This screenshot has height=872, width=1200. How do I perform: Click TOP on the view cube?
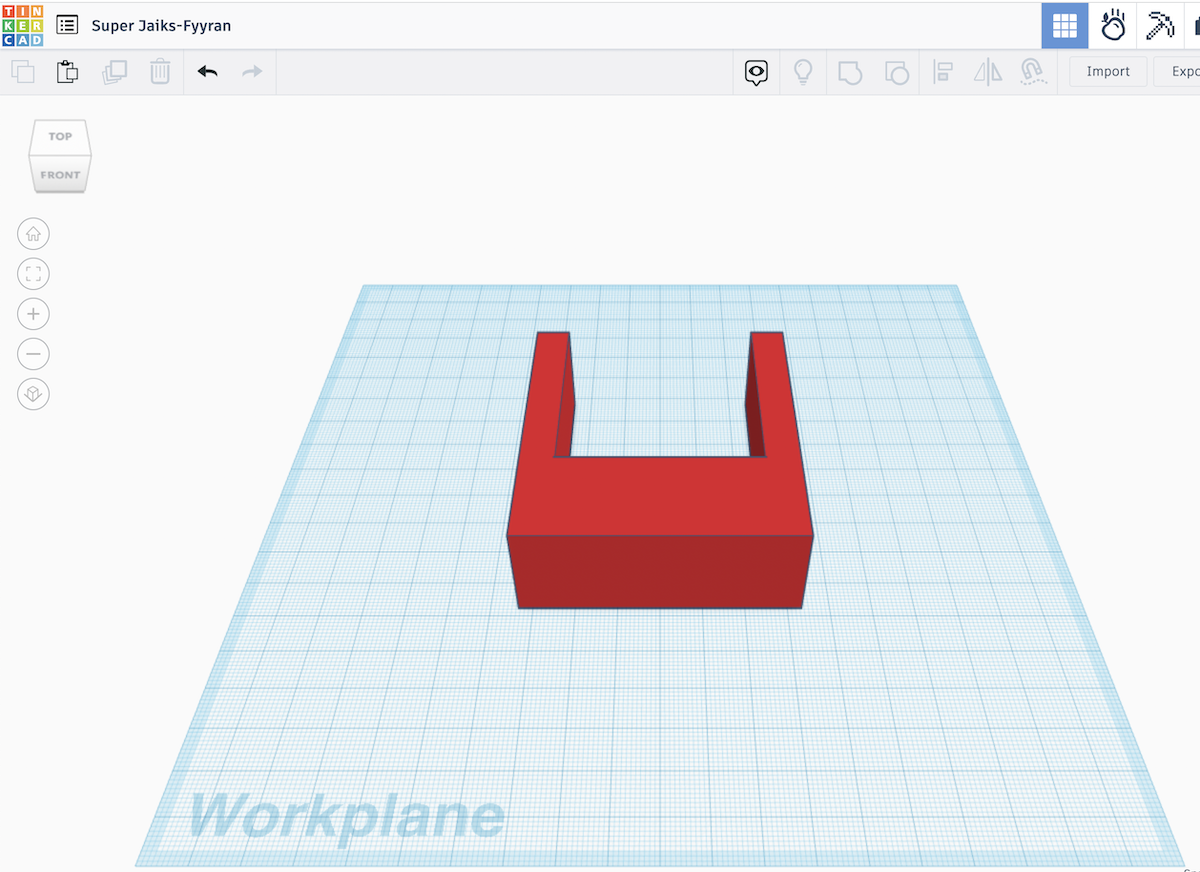[59, 135]
